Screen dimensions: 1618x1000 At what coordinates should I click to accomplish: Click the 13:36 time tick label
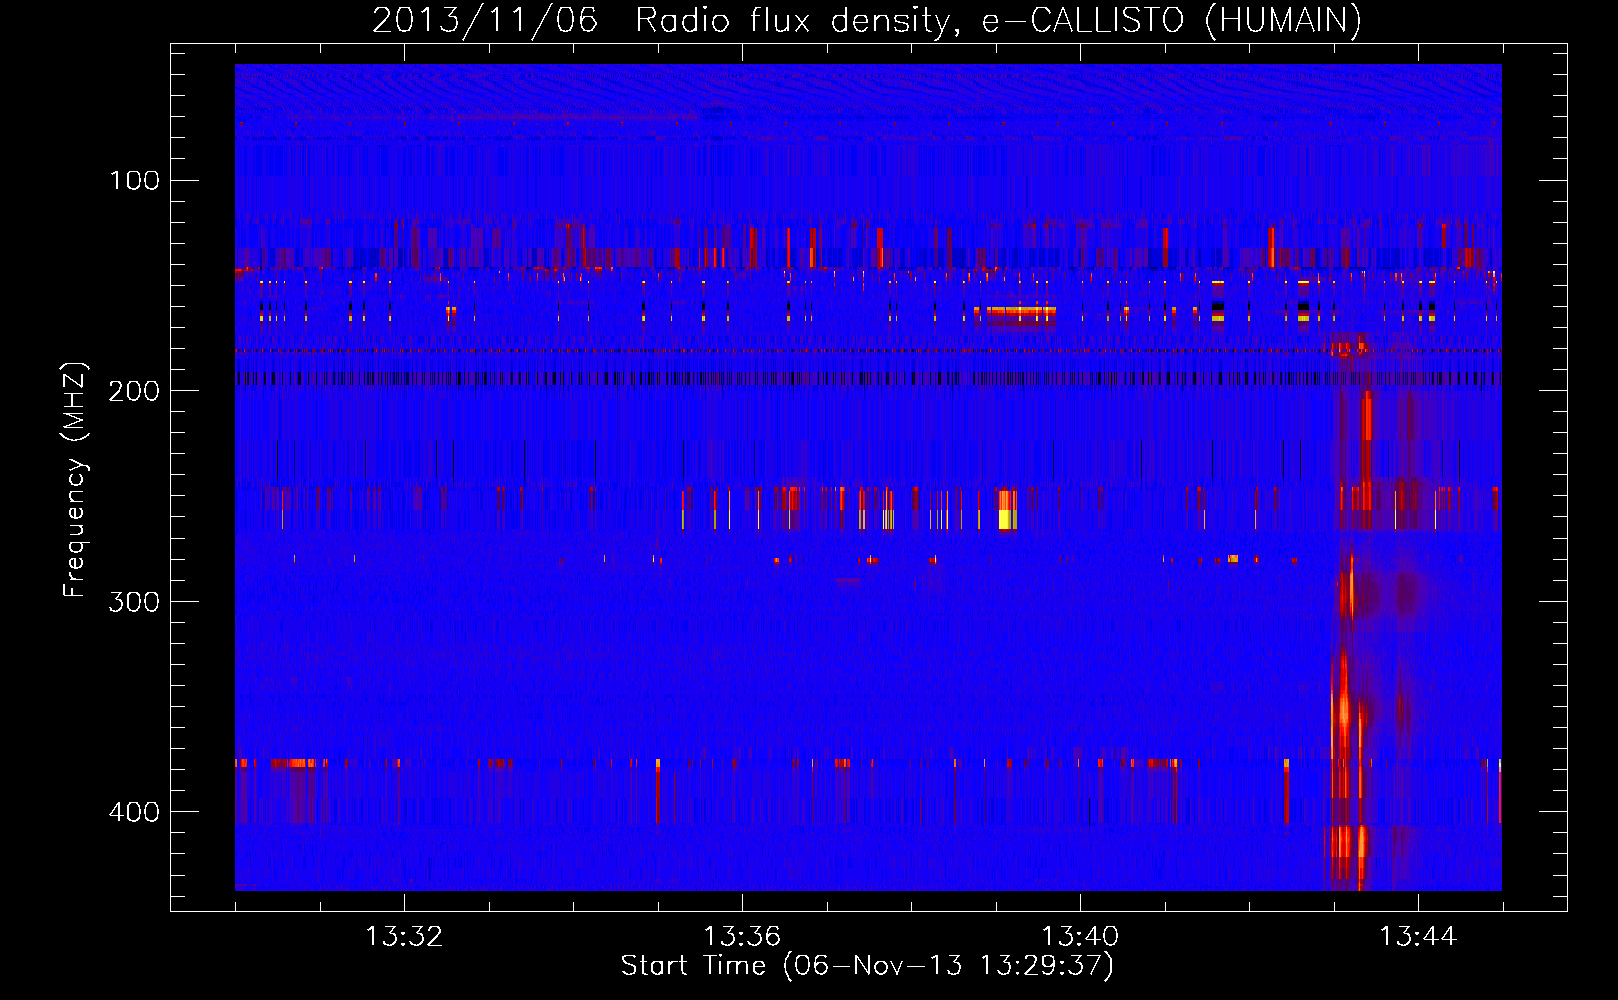coord(742,937)
